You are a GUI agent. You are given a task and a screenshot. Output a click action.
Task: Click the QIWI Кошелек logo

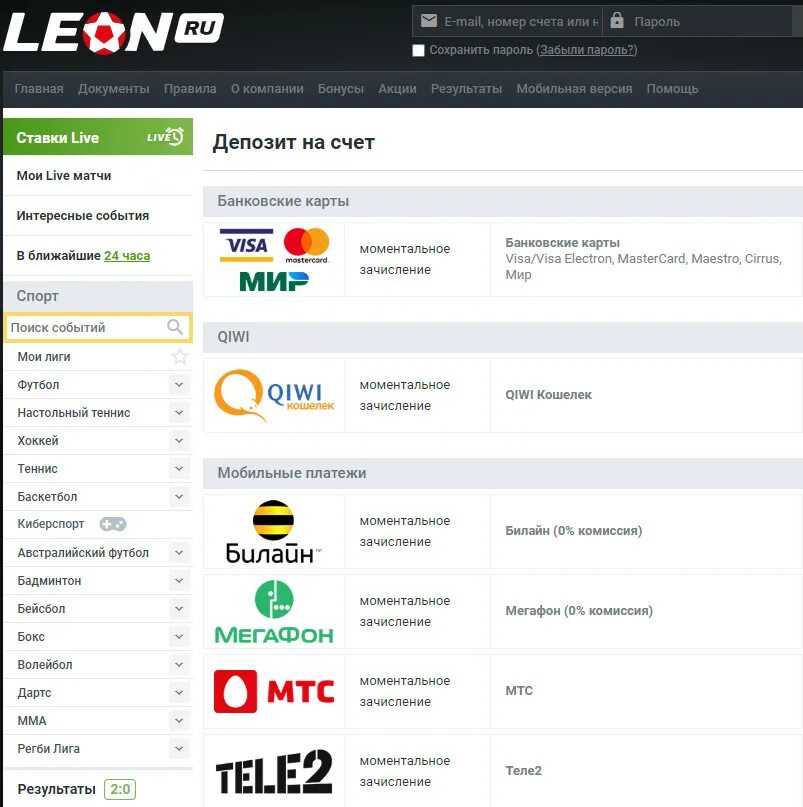274,395
